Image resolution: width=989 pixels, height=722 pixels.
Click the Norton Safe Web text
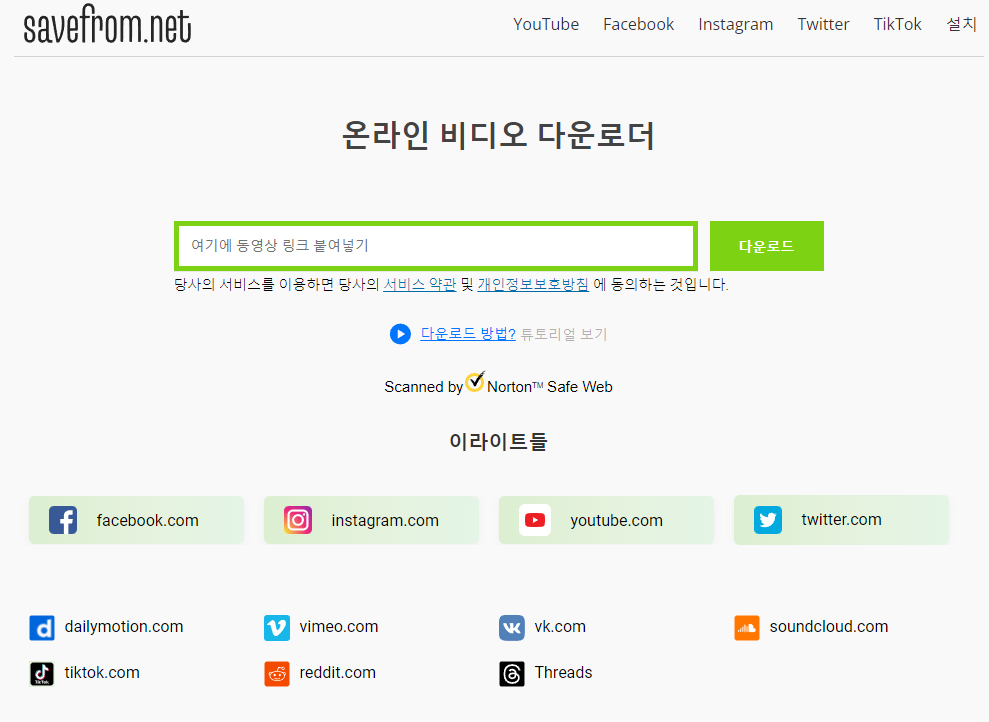click(x=549, y=387)
